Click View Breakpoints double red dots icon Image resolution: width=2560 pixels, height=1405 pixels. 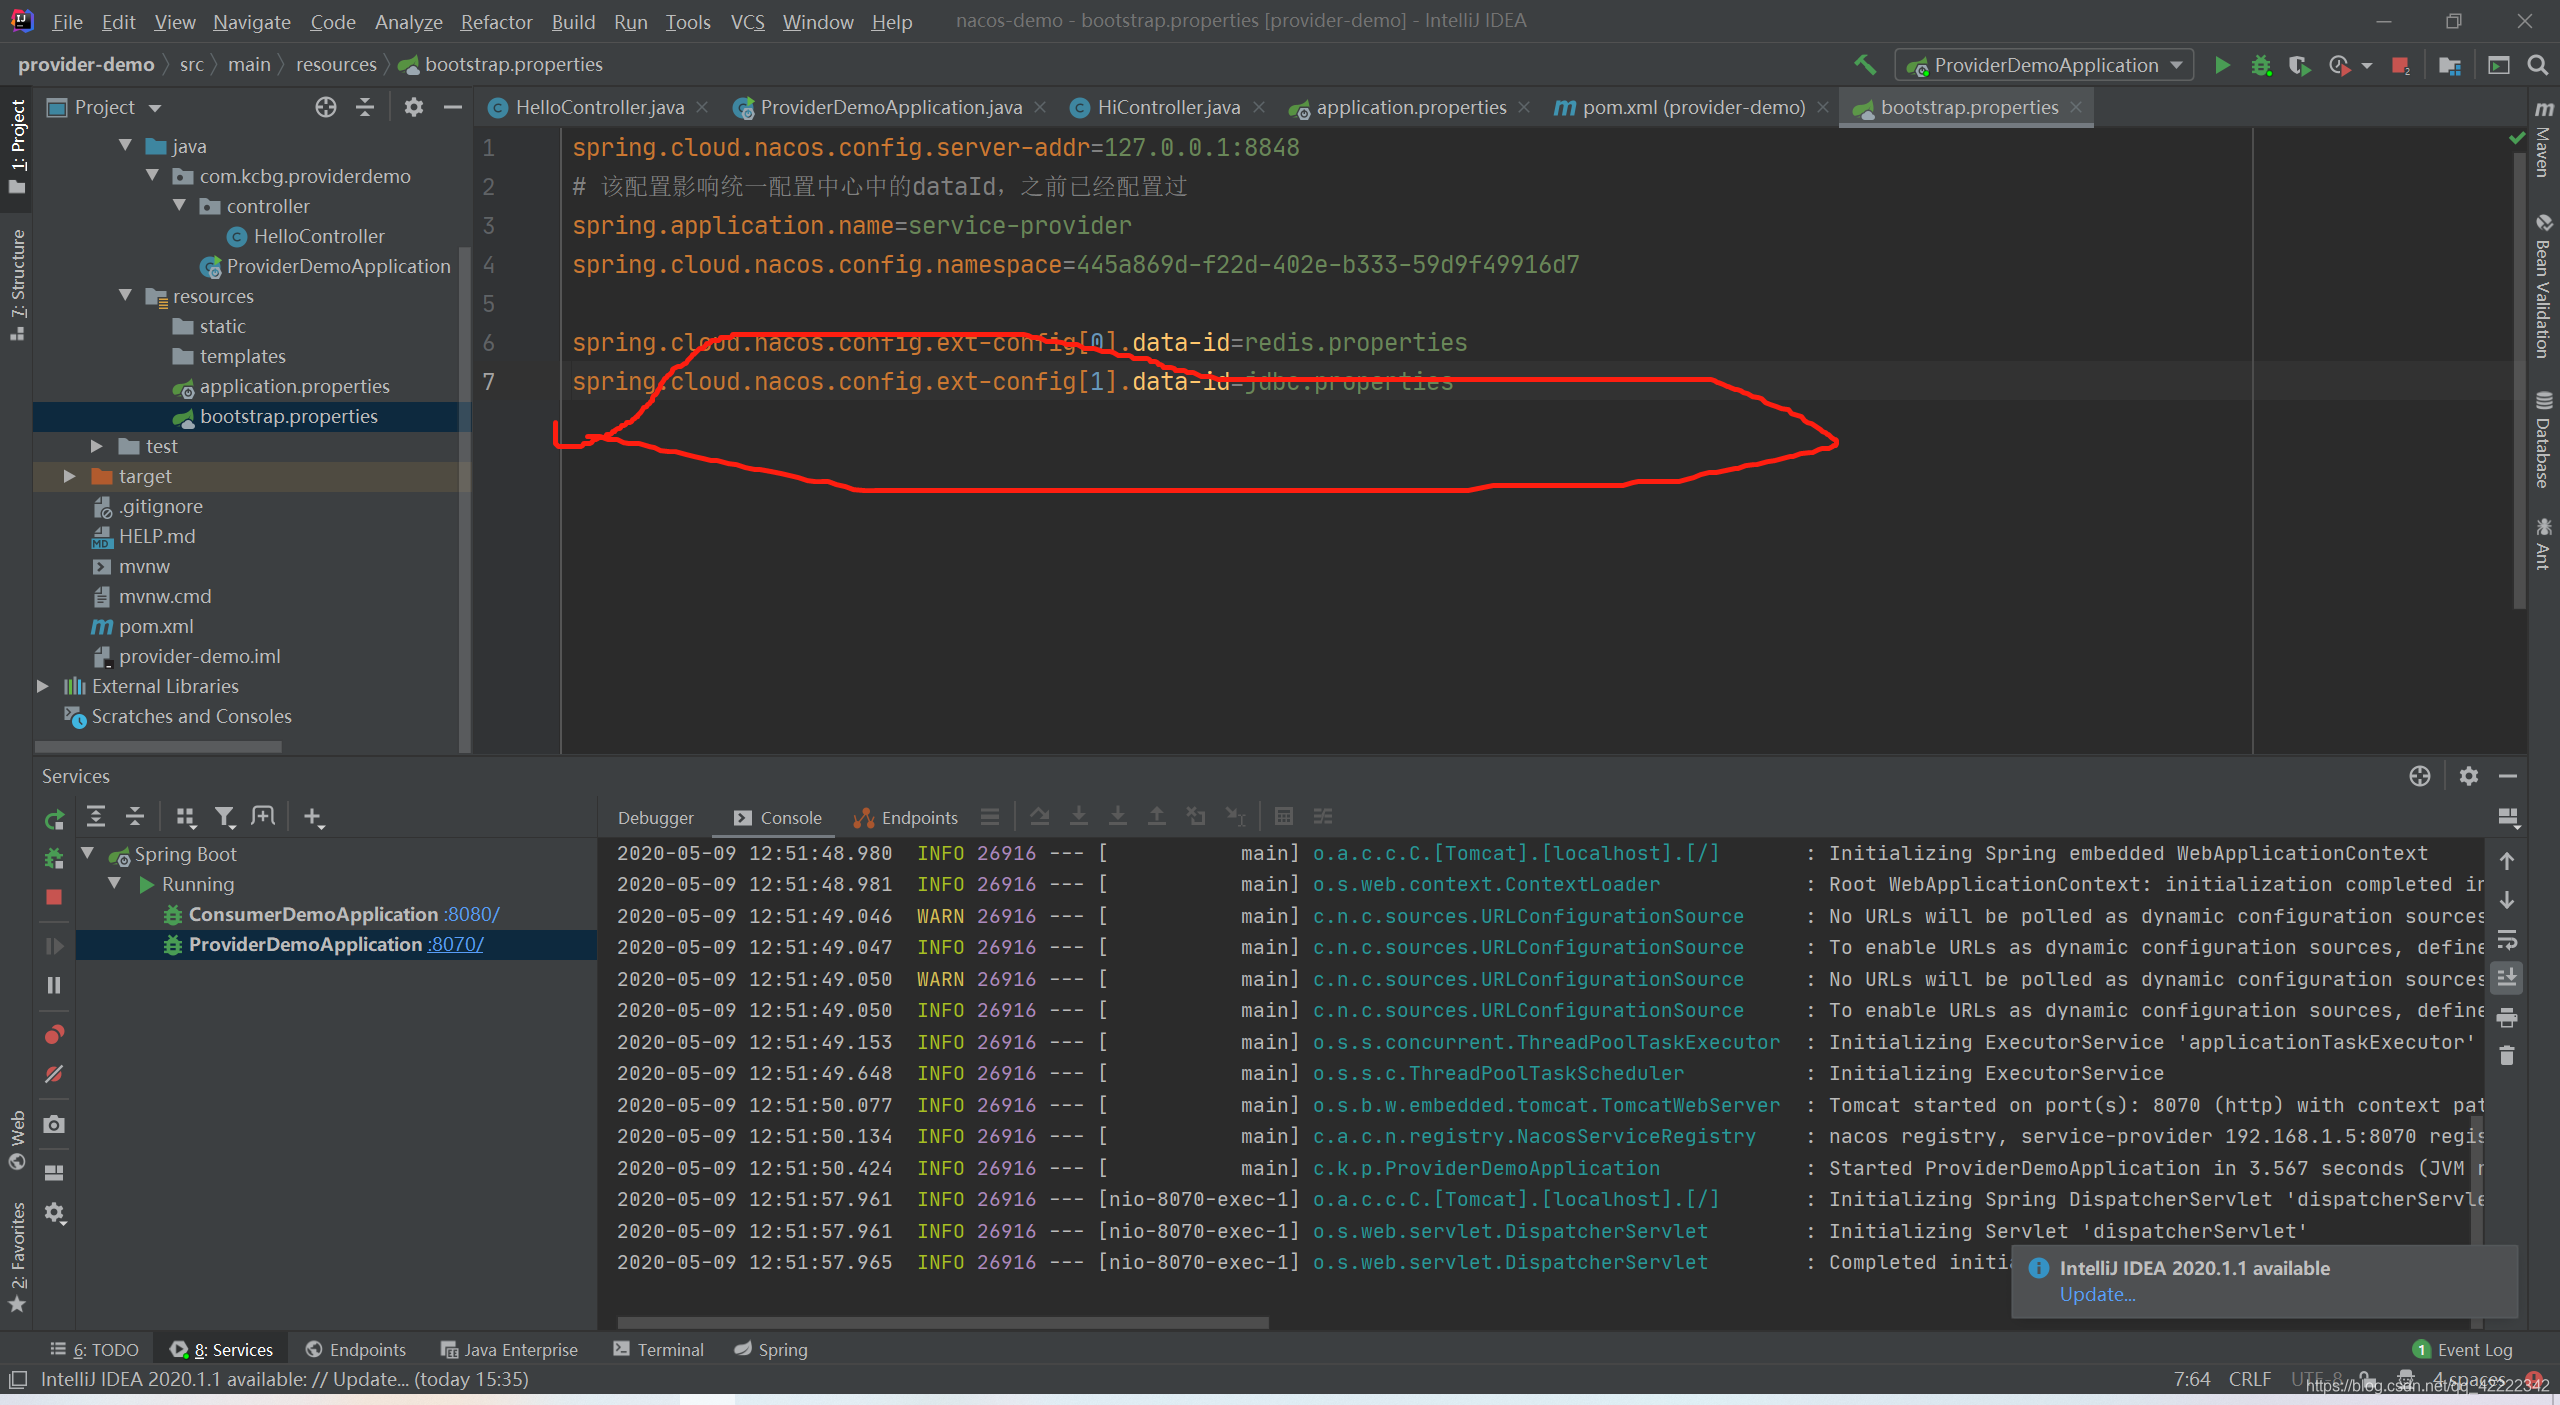click(x=54, y=1034)
